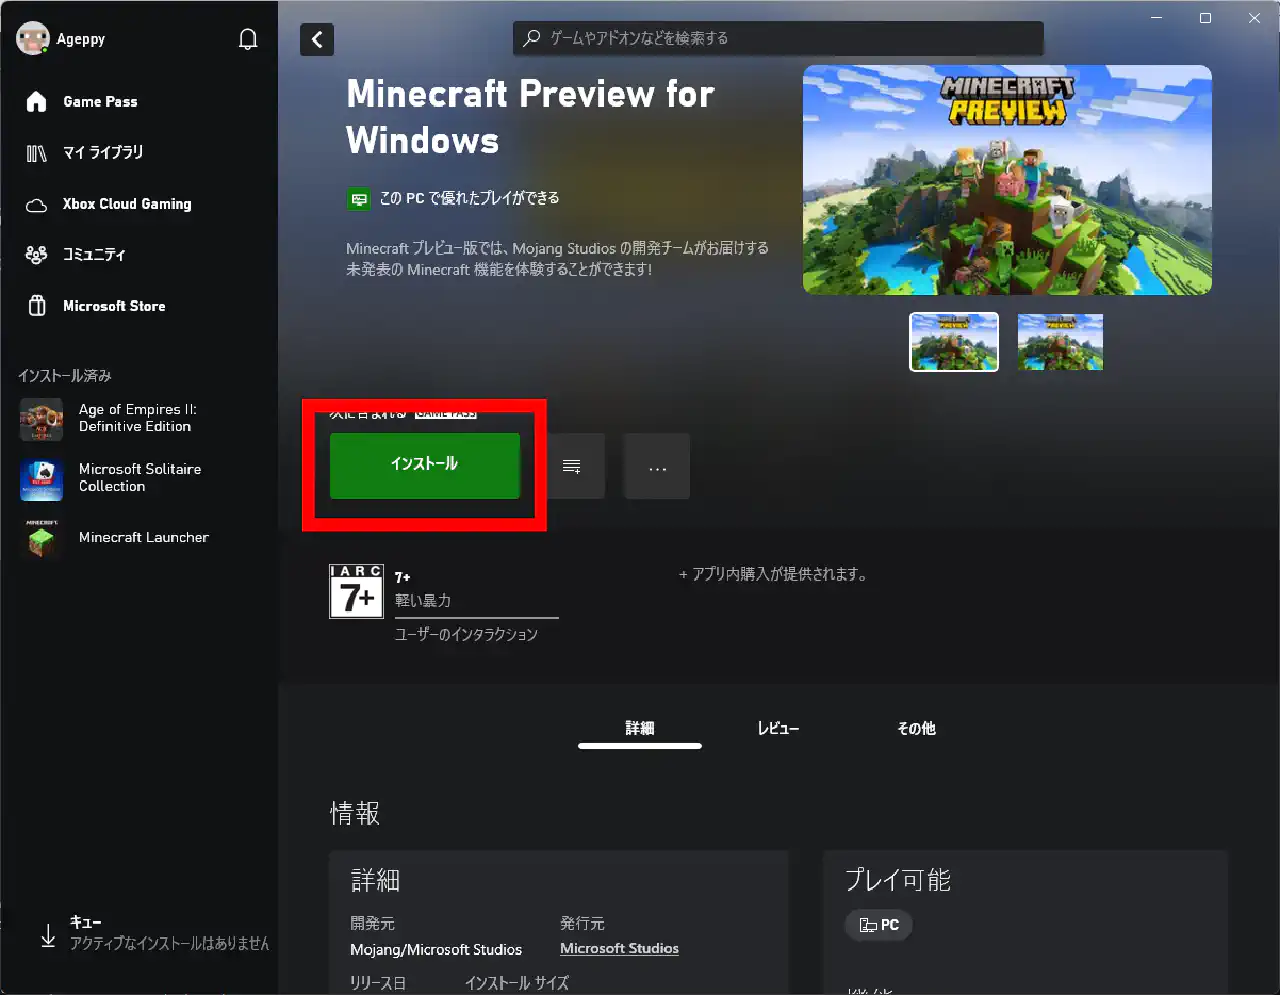Select the second screenshot thumbnail
1280x995 pixels.
coord(1060,342)
